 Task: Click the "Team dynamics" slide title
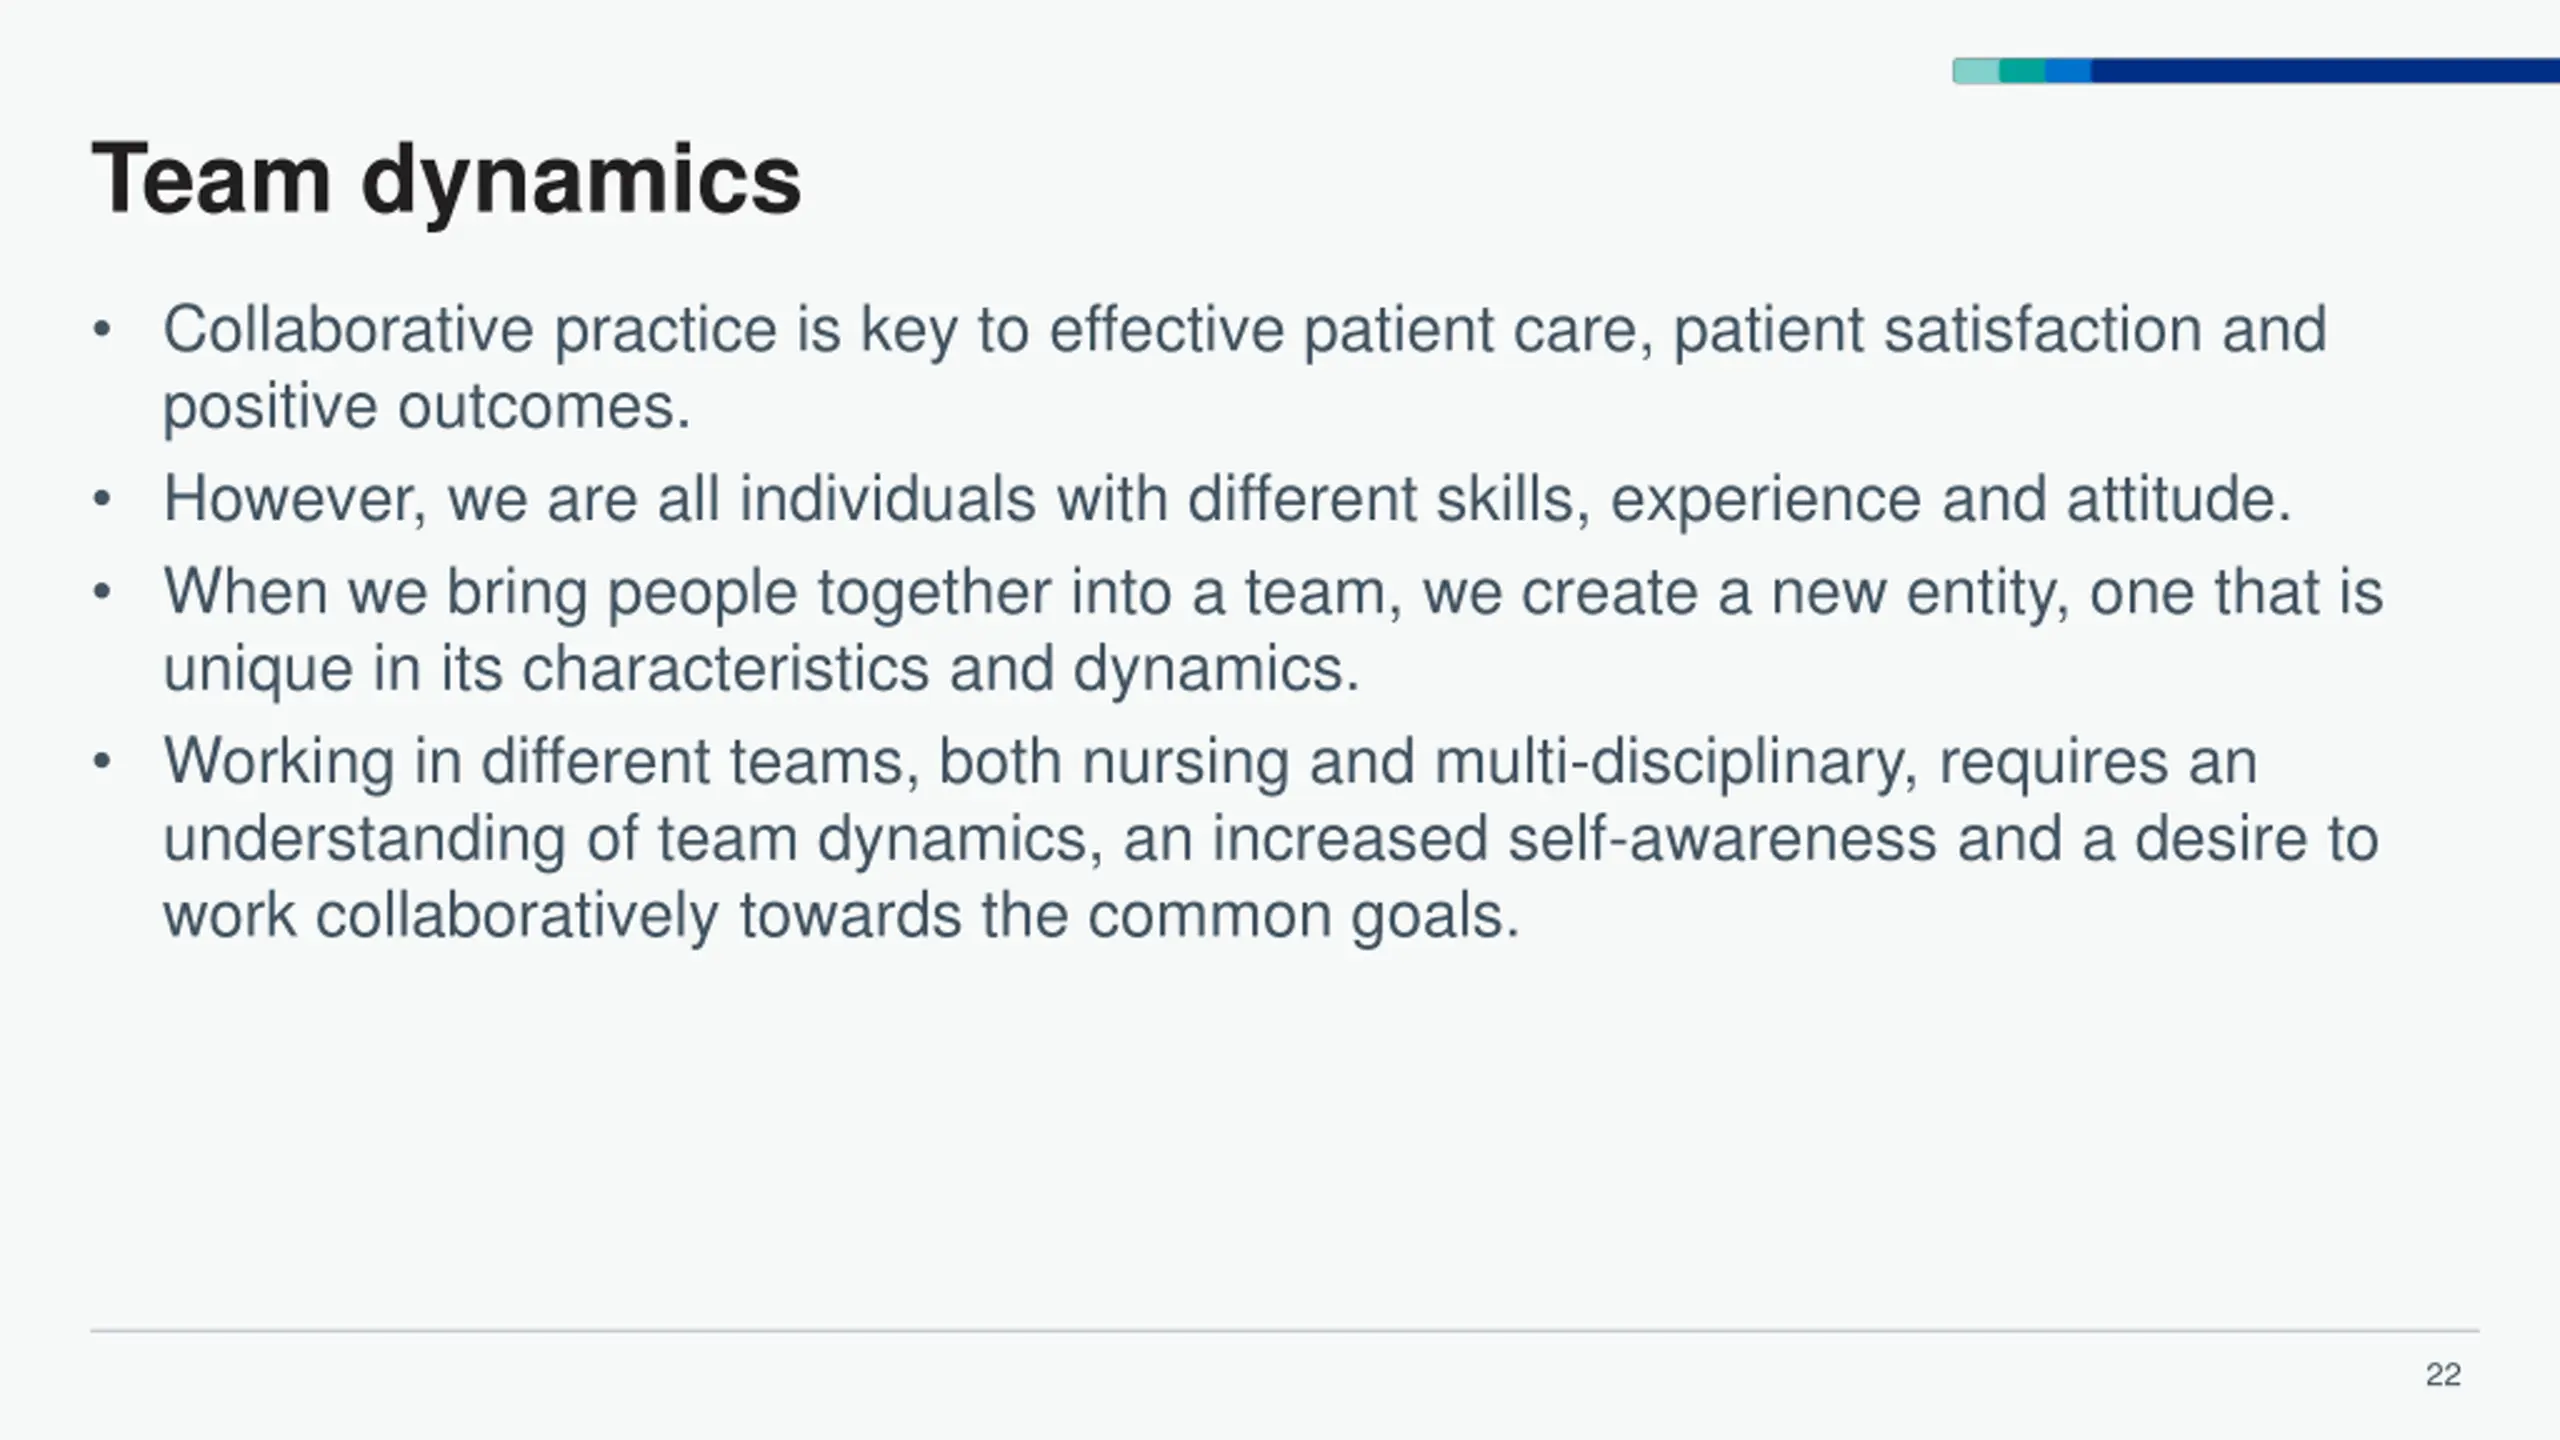click(446, 182)
